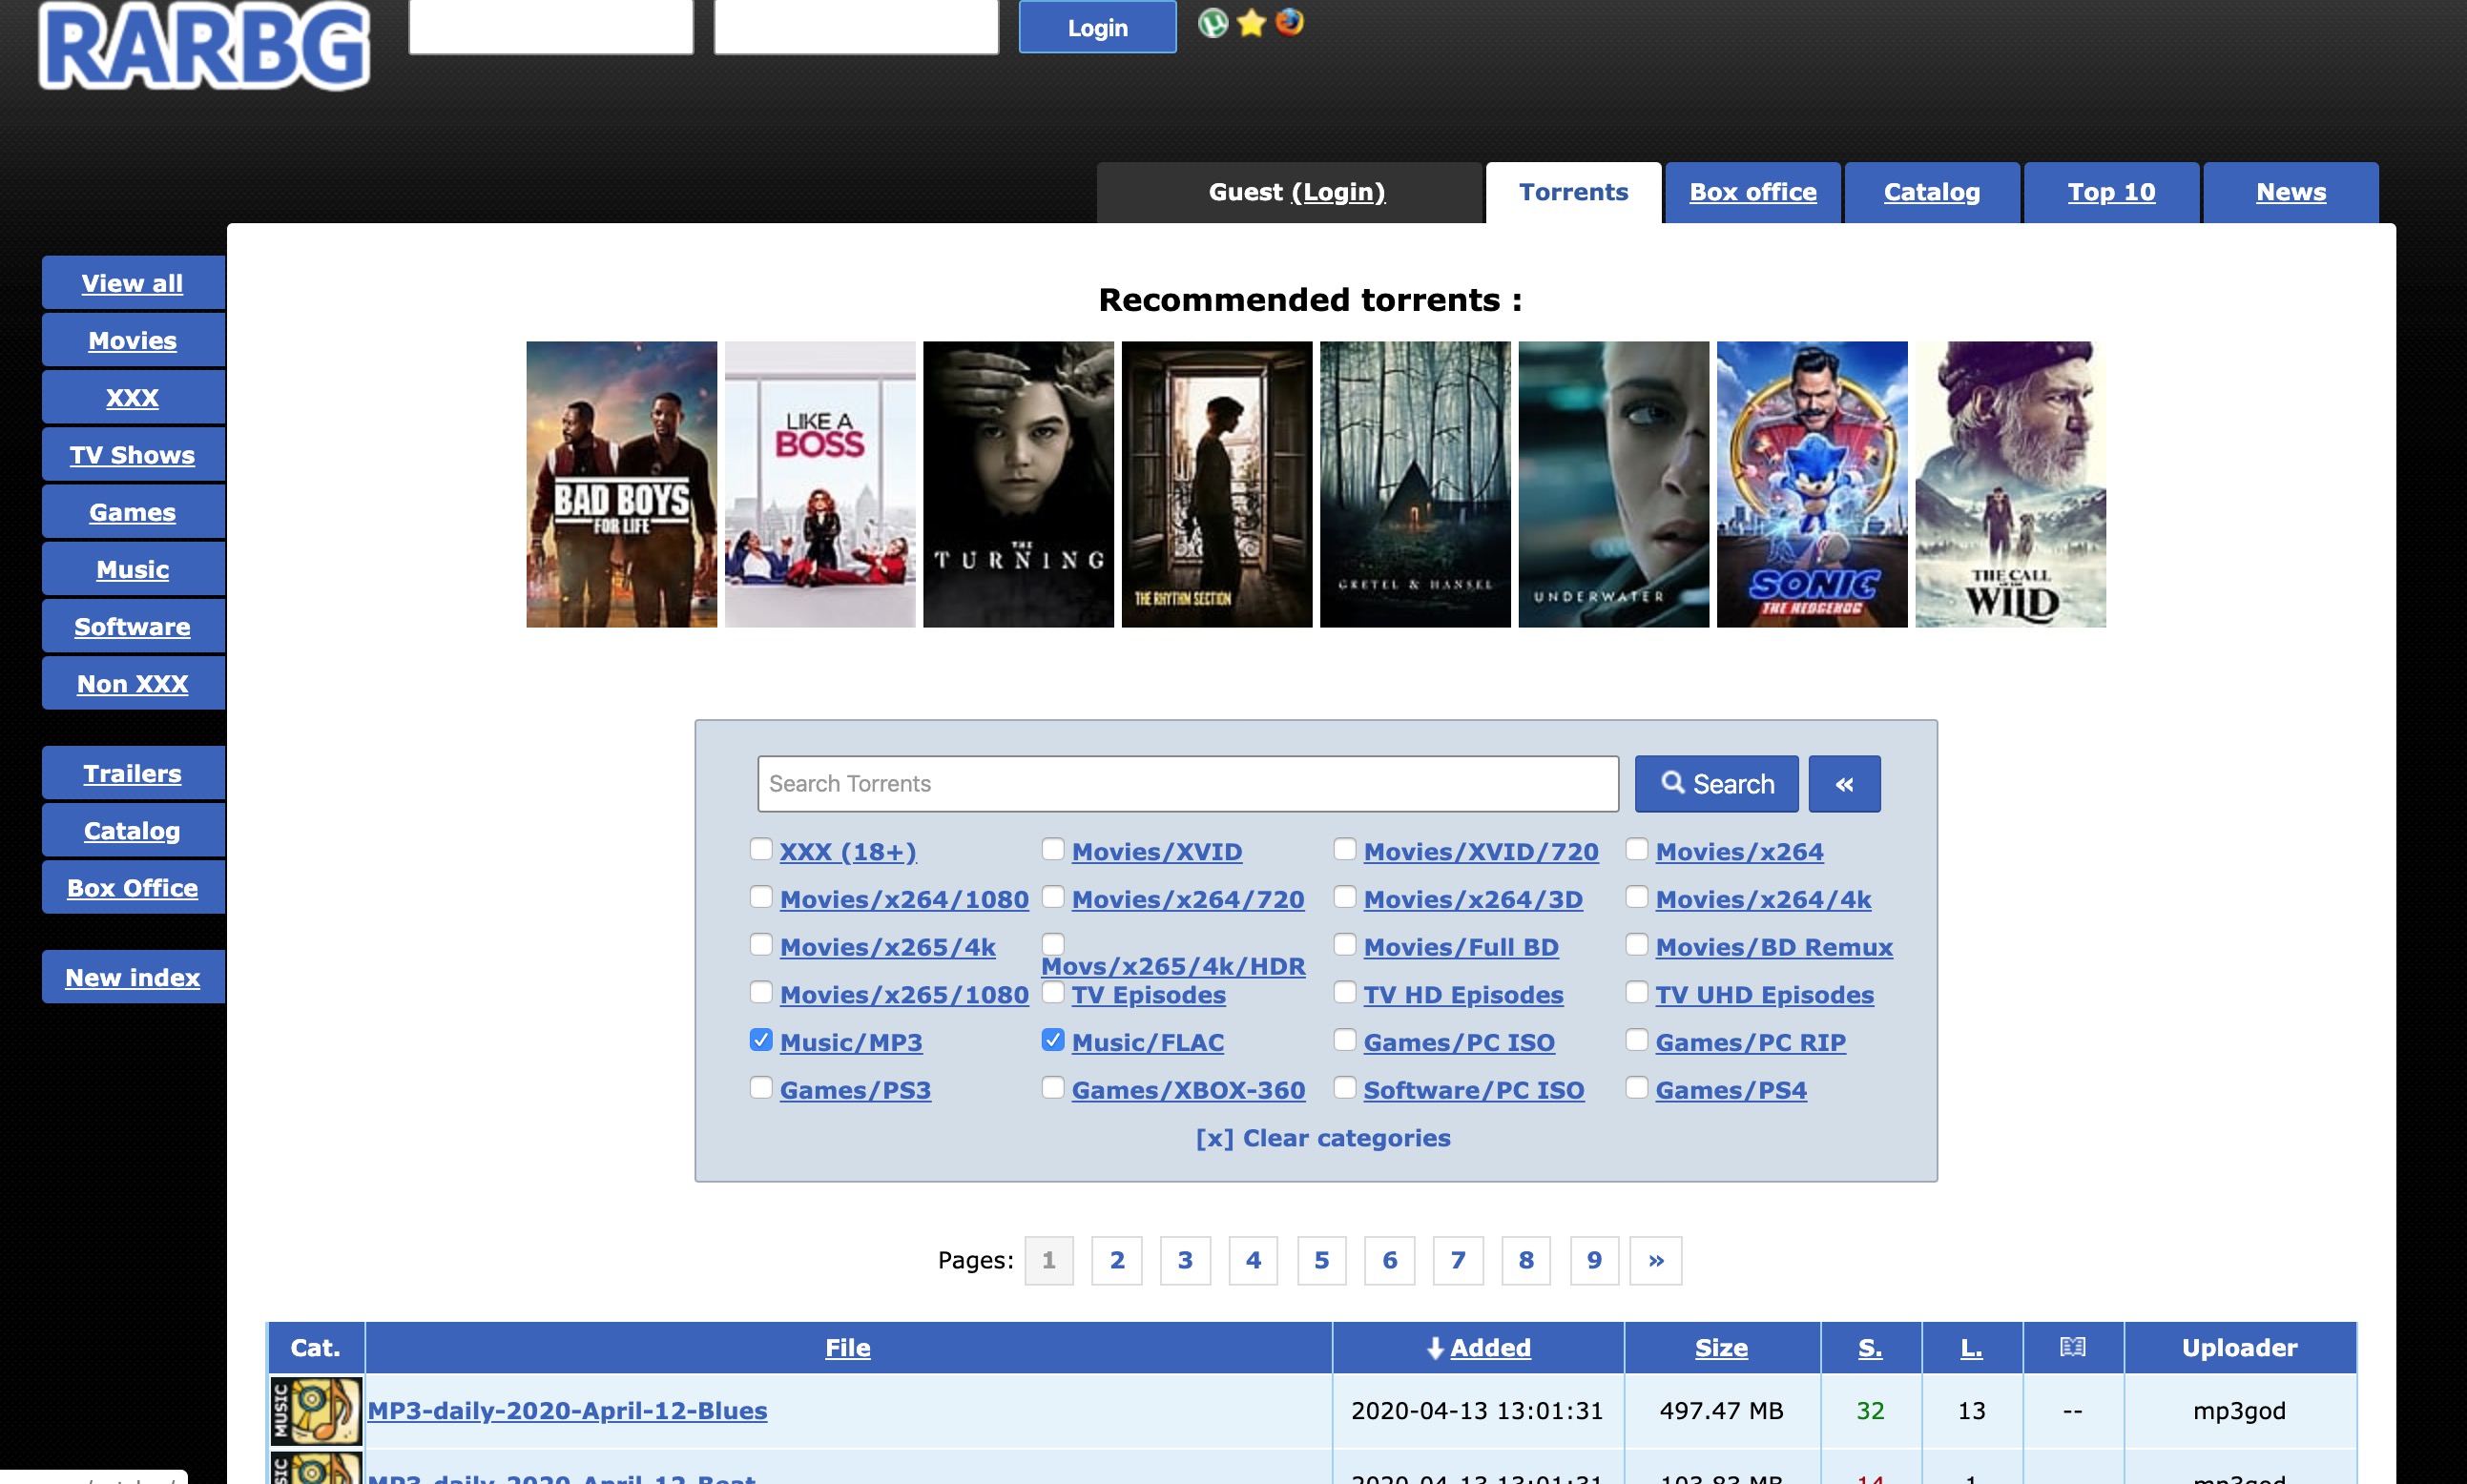Uncheck the Music/MP3 checkbox
This screenshot has width=2467, height=1484.
(761, 1040)
